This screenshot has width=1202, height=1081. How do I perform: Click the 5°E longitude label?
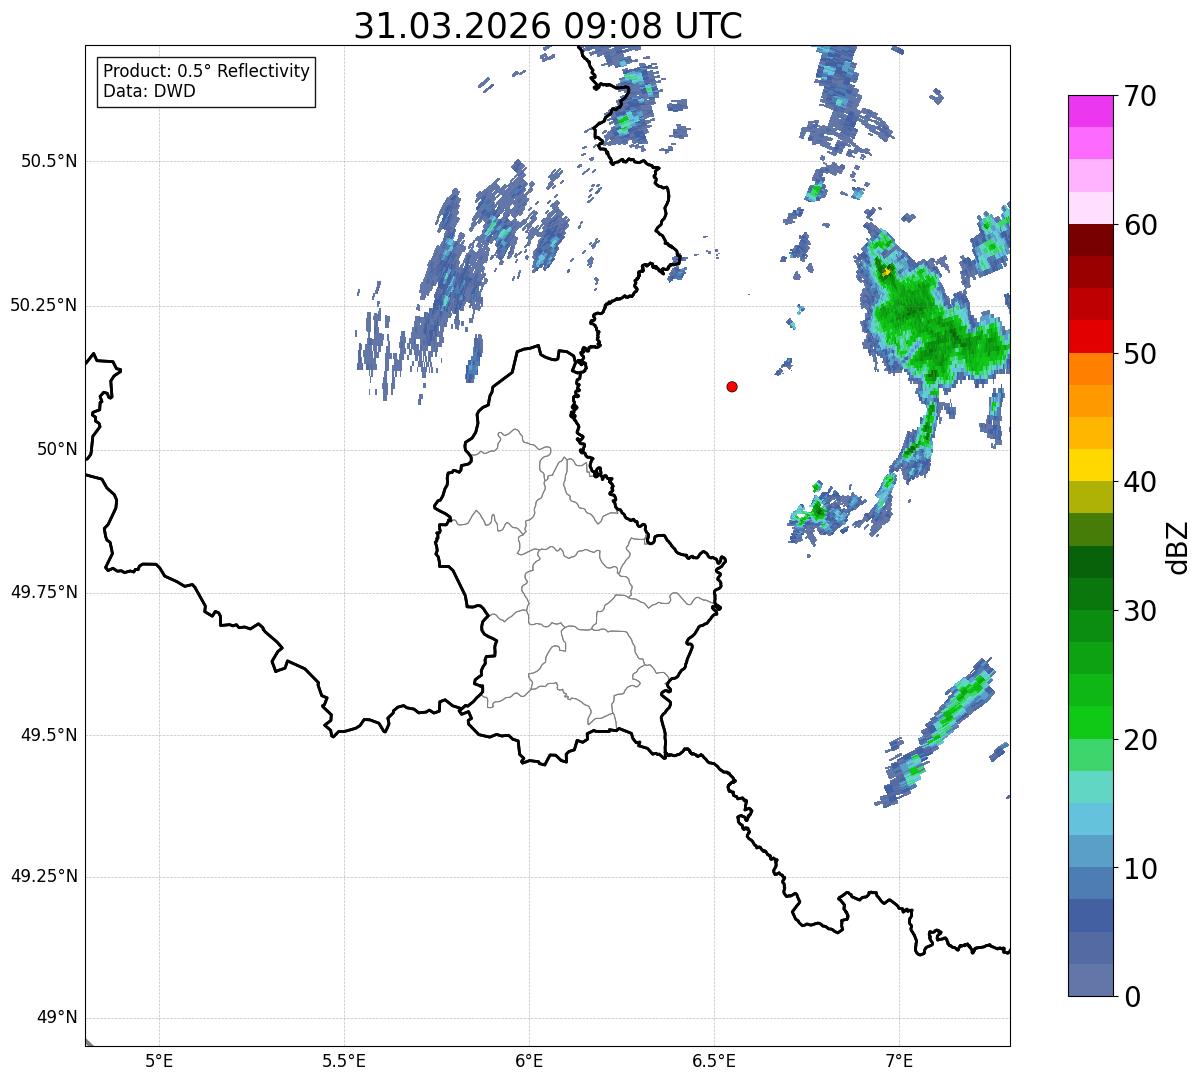[x=159, y=1061]
